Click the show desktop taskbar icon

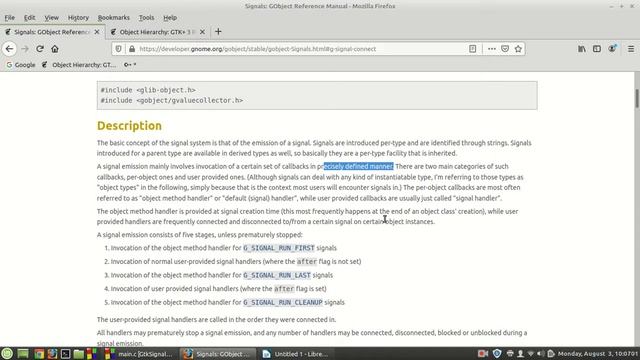tap(23, 353)
